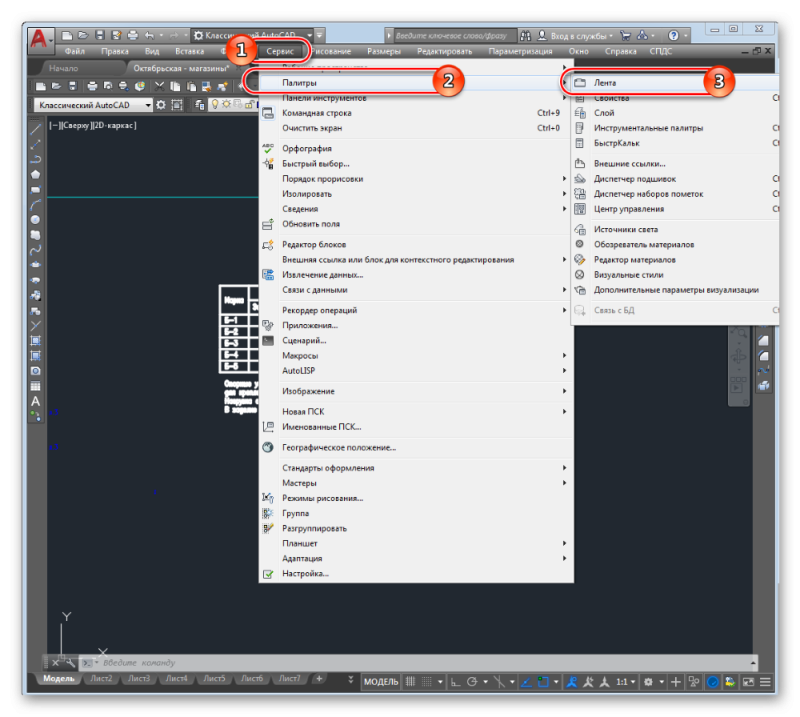Open the annotation scale 1:1 dropdown
Viewport: 800px width, 717px height.
click(626, 682)
